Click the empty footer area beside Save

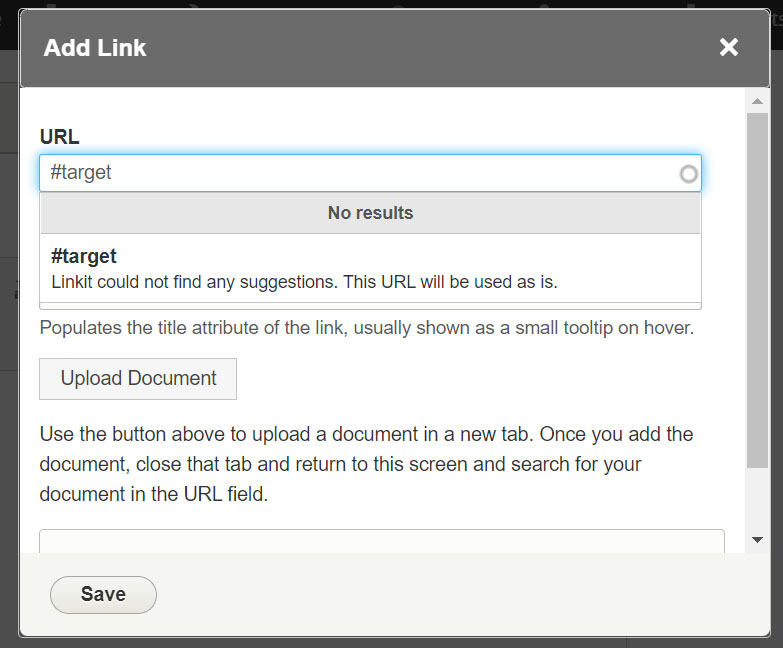coord(450,594)
